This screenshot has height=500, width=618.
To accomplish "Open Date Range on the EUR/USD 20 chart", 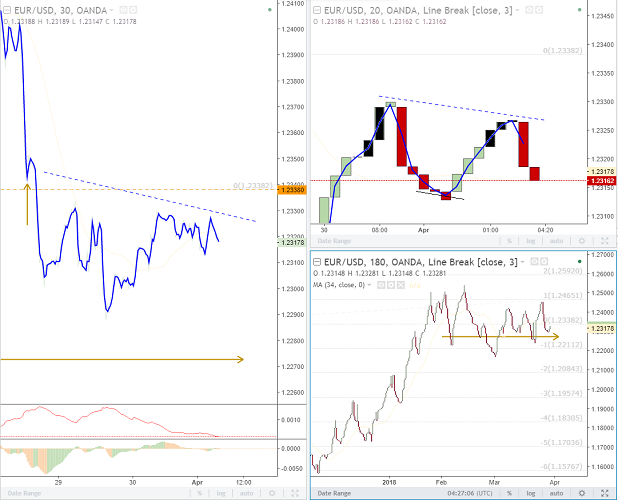I will [334, 241].
